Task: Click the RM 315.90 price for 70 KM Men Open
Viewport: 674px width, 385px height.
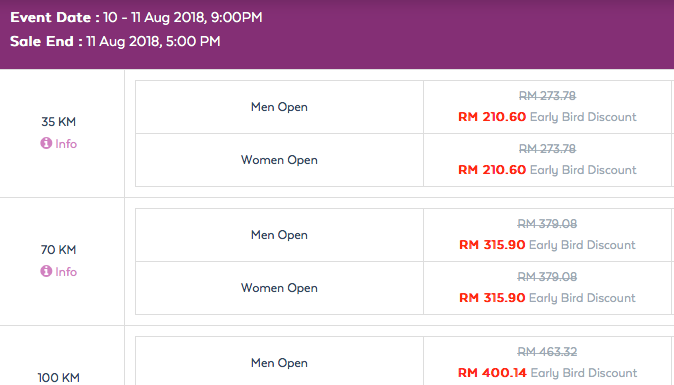Action: [x=492, y=245]
